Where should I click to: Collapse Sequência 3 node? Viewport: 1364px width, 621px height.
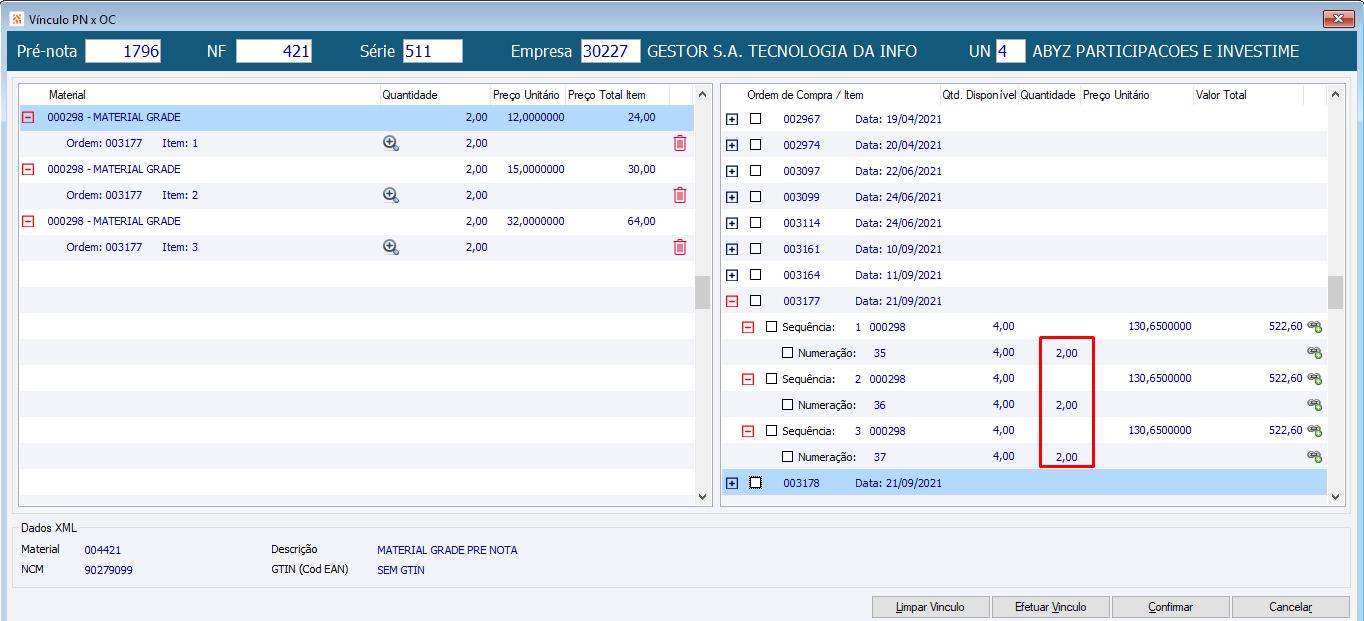[x=748, y=431]
